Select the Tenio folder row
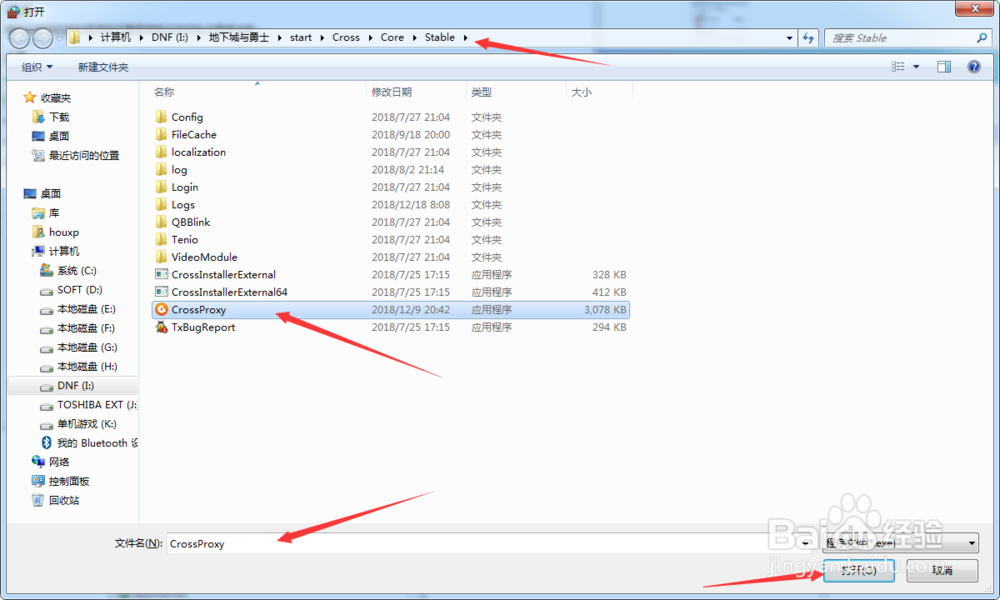1000x600 pixels. [x=390, y=240]
